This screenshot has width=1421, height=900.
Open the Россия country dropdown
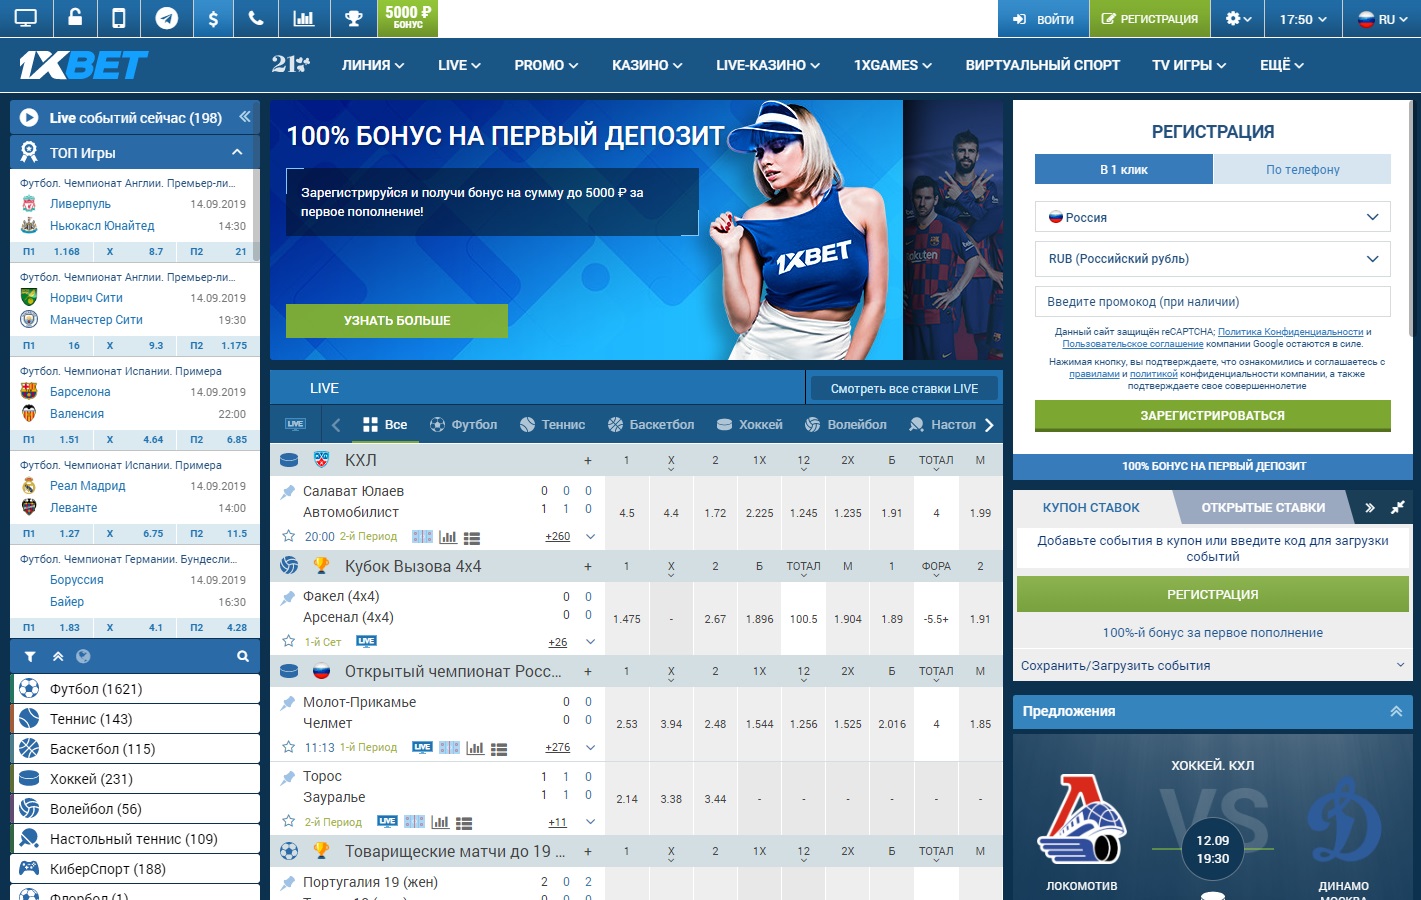pos(1212,217)
